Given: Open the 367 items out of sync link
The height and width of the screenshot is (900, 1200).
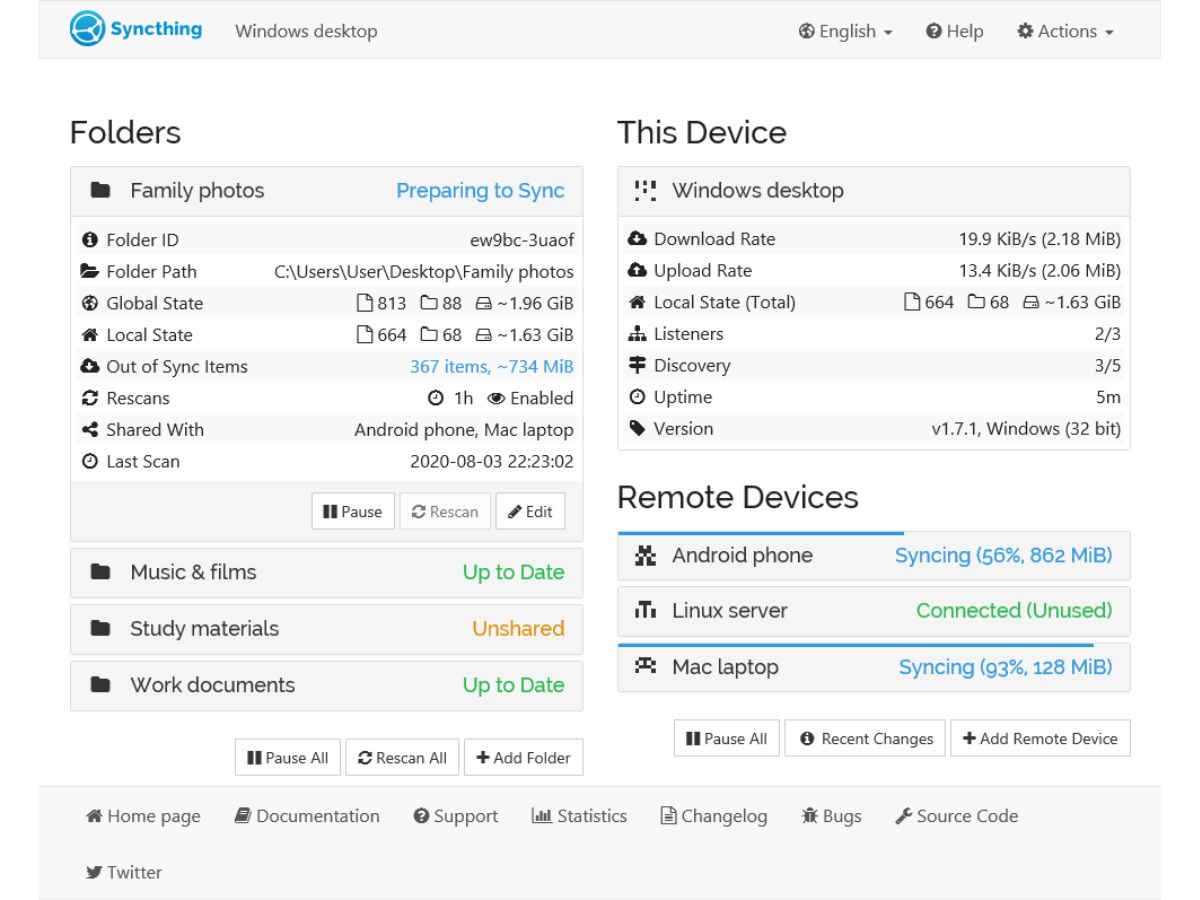Looking at the screenshot, I should tap(492, 366).
